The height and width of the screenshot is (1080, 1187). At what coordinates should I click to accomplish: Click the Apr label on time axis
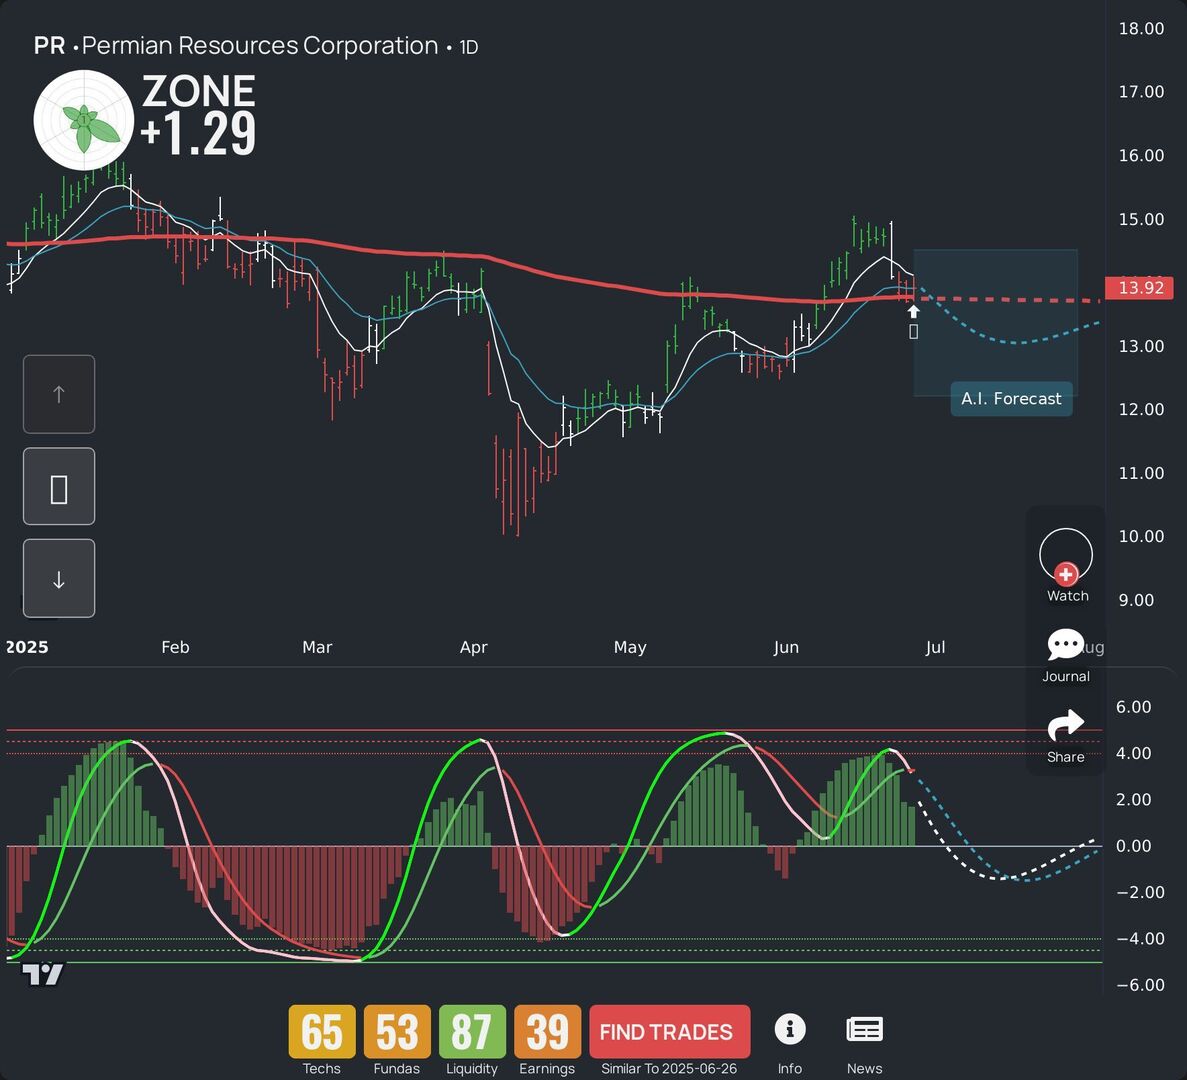[x=474, y=647]
